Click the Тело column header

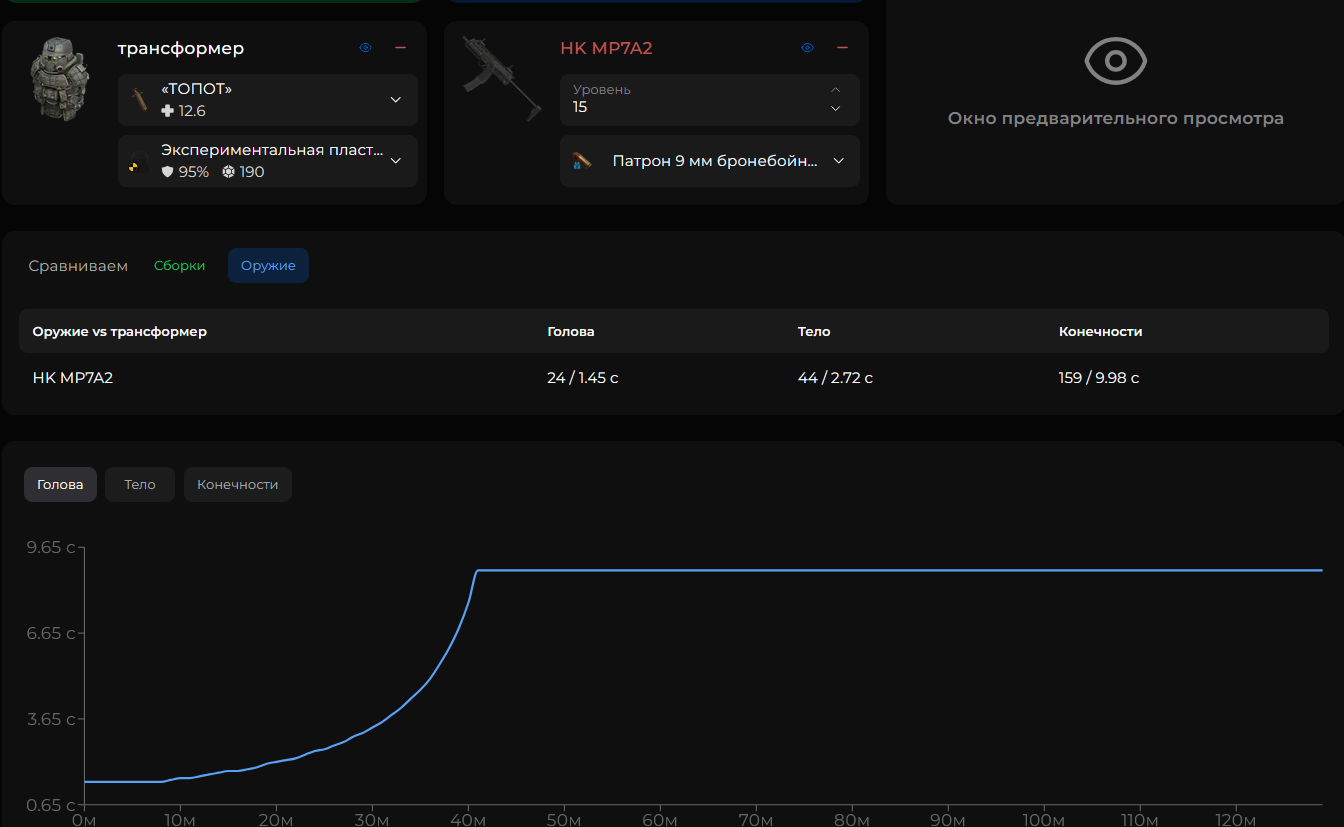pyautogui.click(x=814, y=332)
